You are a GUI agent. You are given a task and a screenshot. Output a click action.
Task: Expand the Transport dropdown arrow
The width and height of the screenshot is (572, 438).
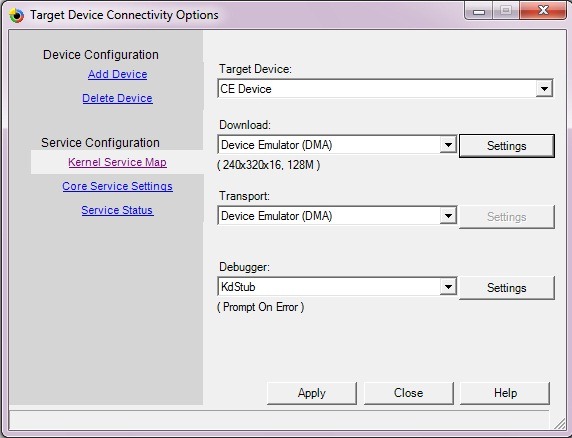448,216
